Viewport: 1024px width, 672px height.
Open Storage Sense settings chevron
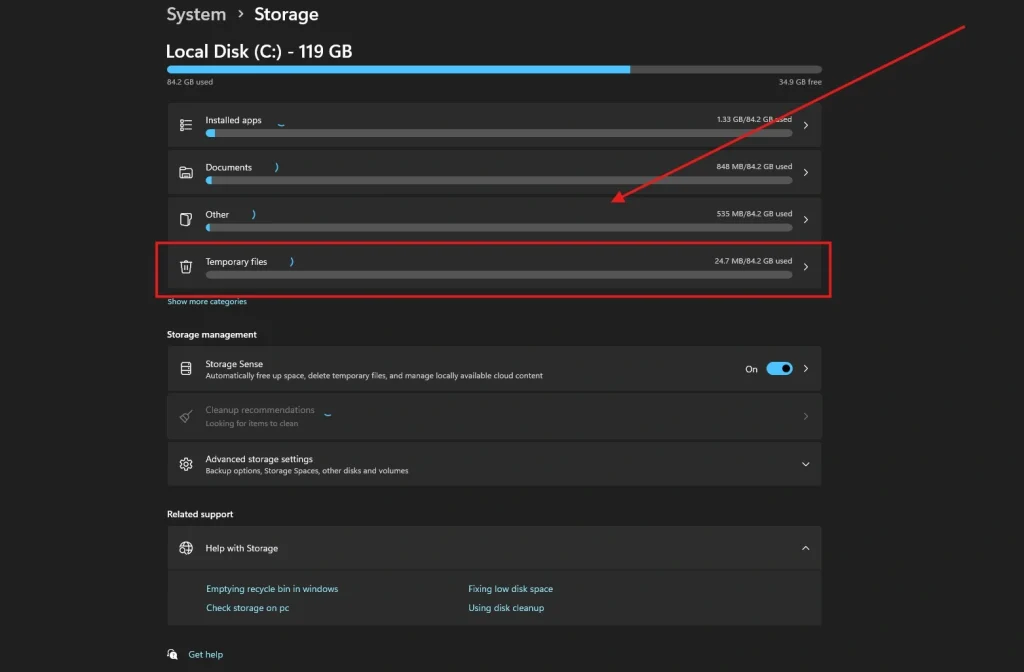[806, 369]
